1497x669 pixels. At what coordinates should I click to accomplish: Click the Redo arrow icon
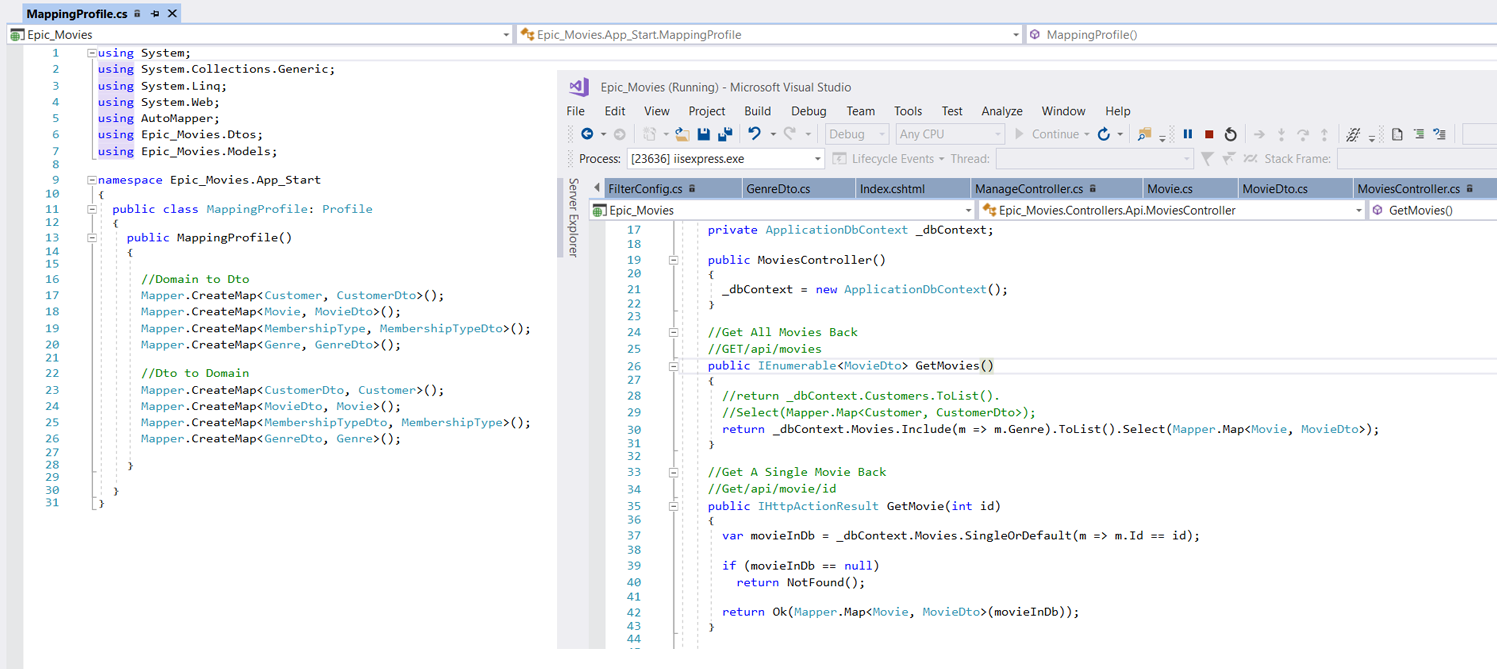(x=790, y=134)
